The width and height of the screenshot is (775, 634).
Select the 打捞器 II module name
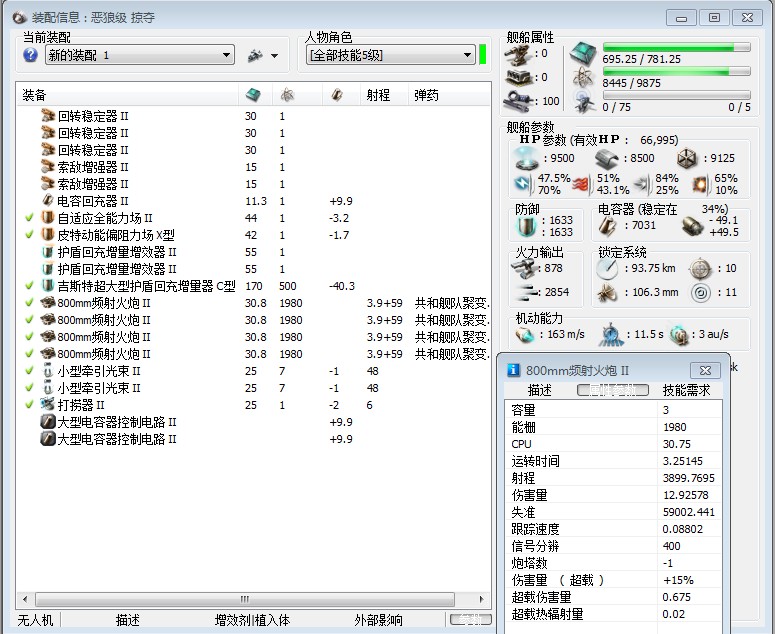(x=81, y=405)
